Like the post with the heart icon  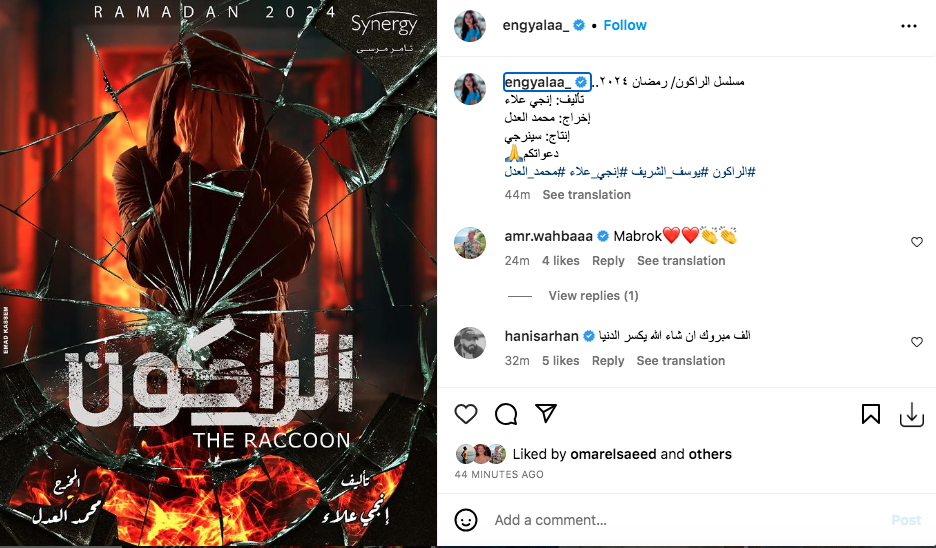(466, 414)
